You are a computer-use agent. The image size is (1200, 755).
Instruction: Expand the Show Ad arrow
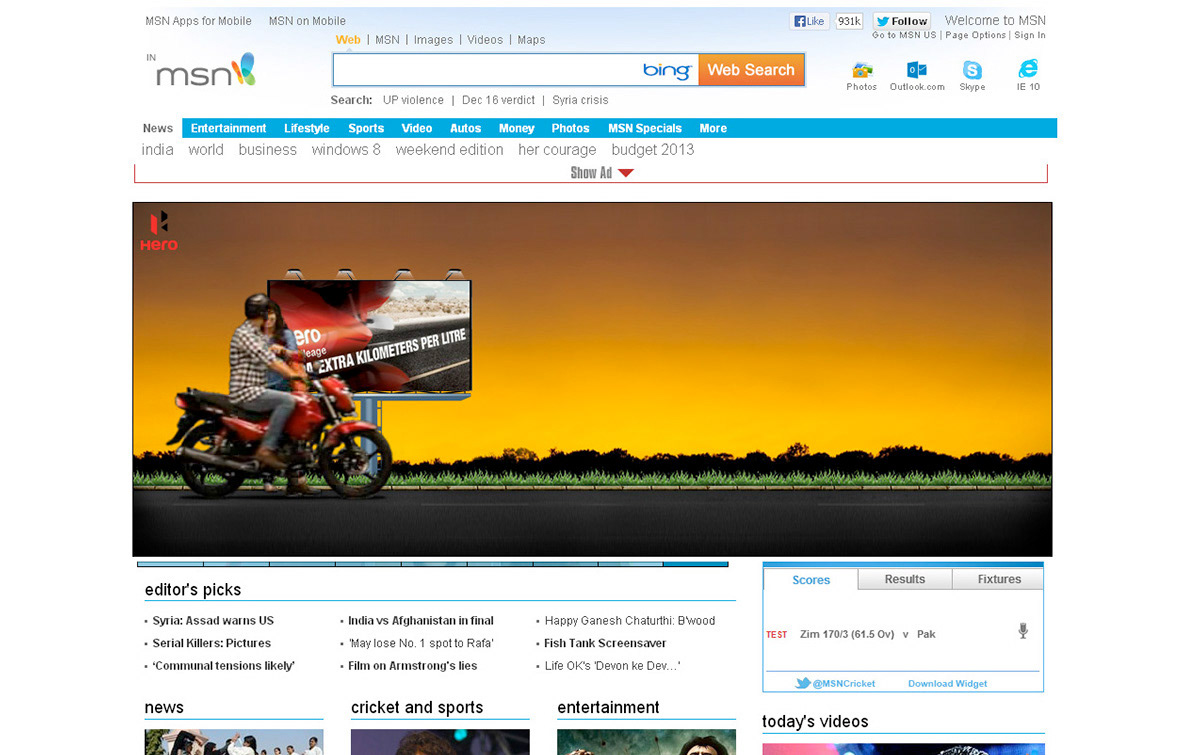point(626,173)
